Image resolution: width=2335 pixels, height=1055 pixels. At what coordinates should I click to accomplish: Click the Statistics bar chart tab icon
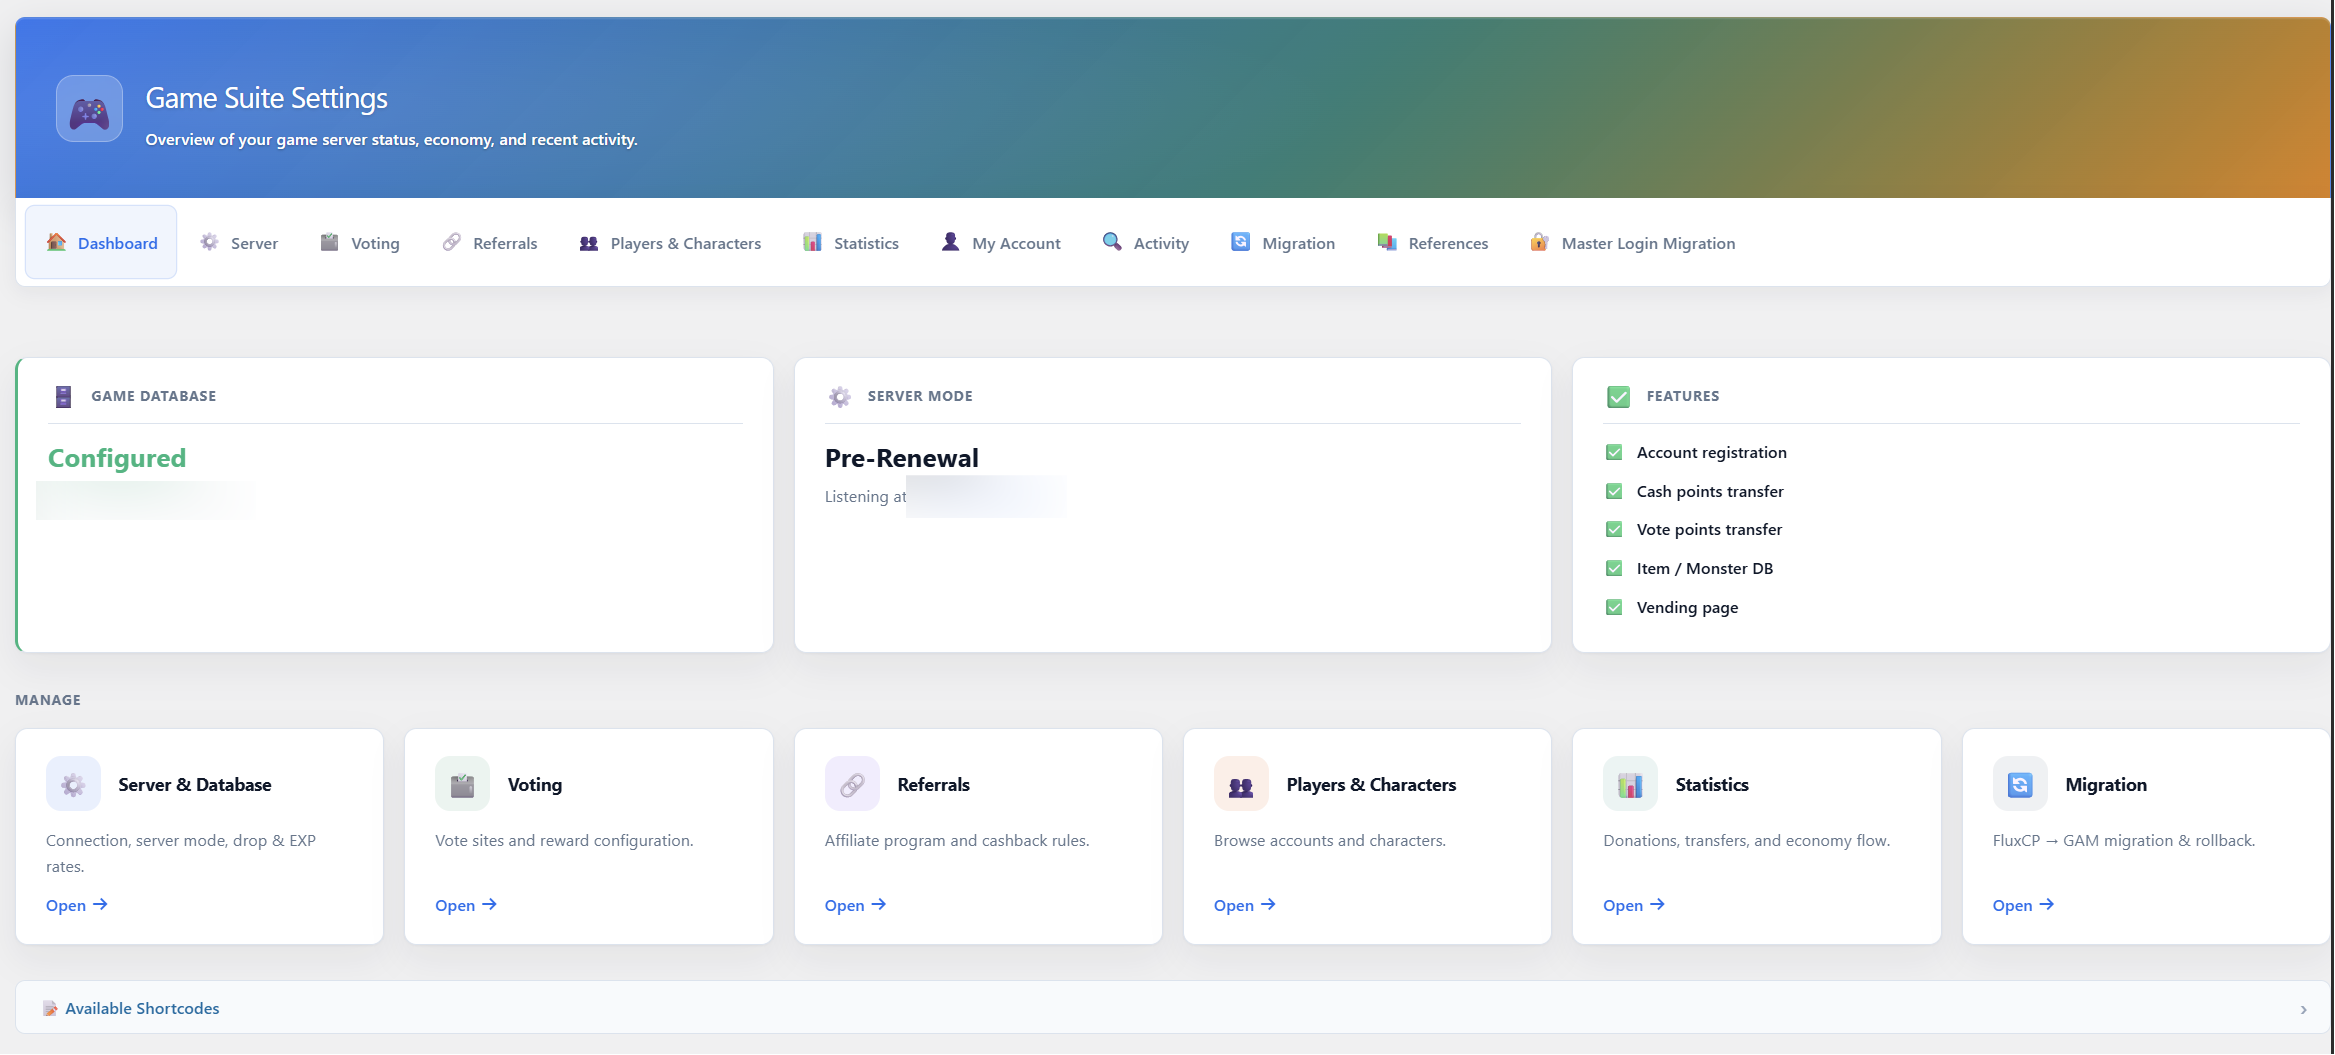812,242
